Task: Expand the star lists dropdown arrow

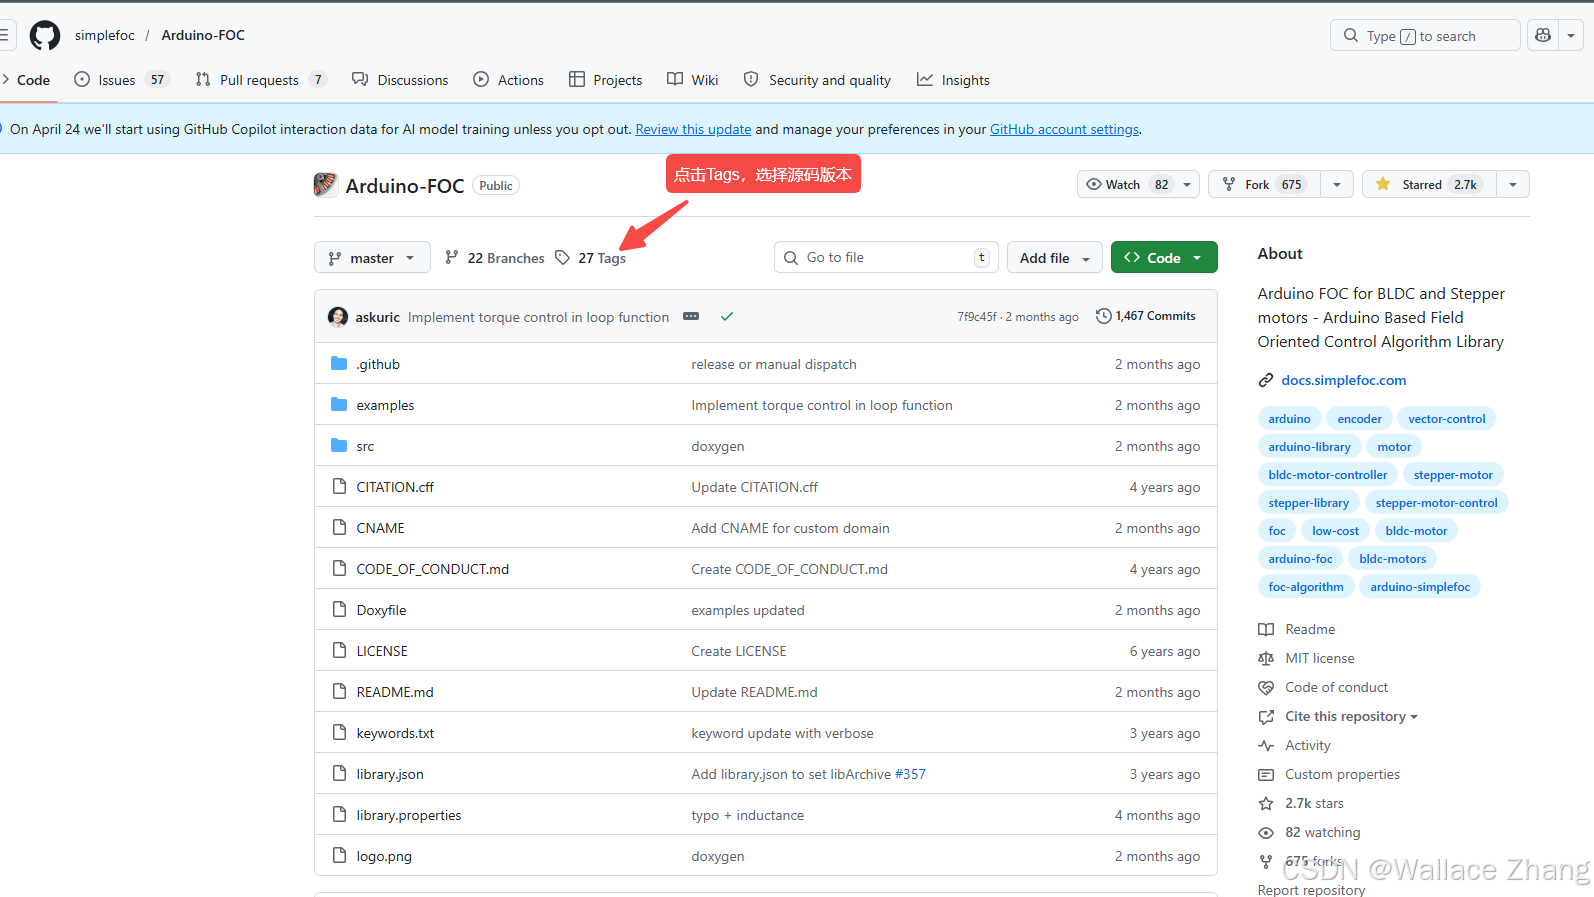Action: click(1513, 184)
